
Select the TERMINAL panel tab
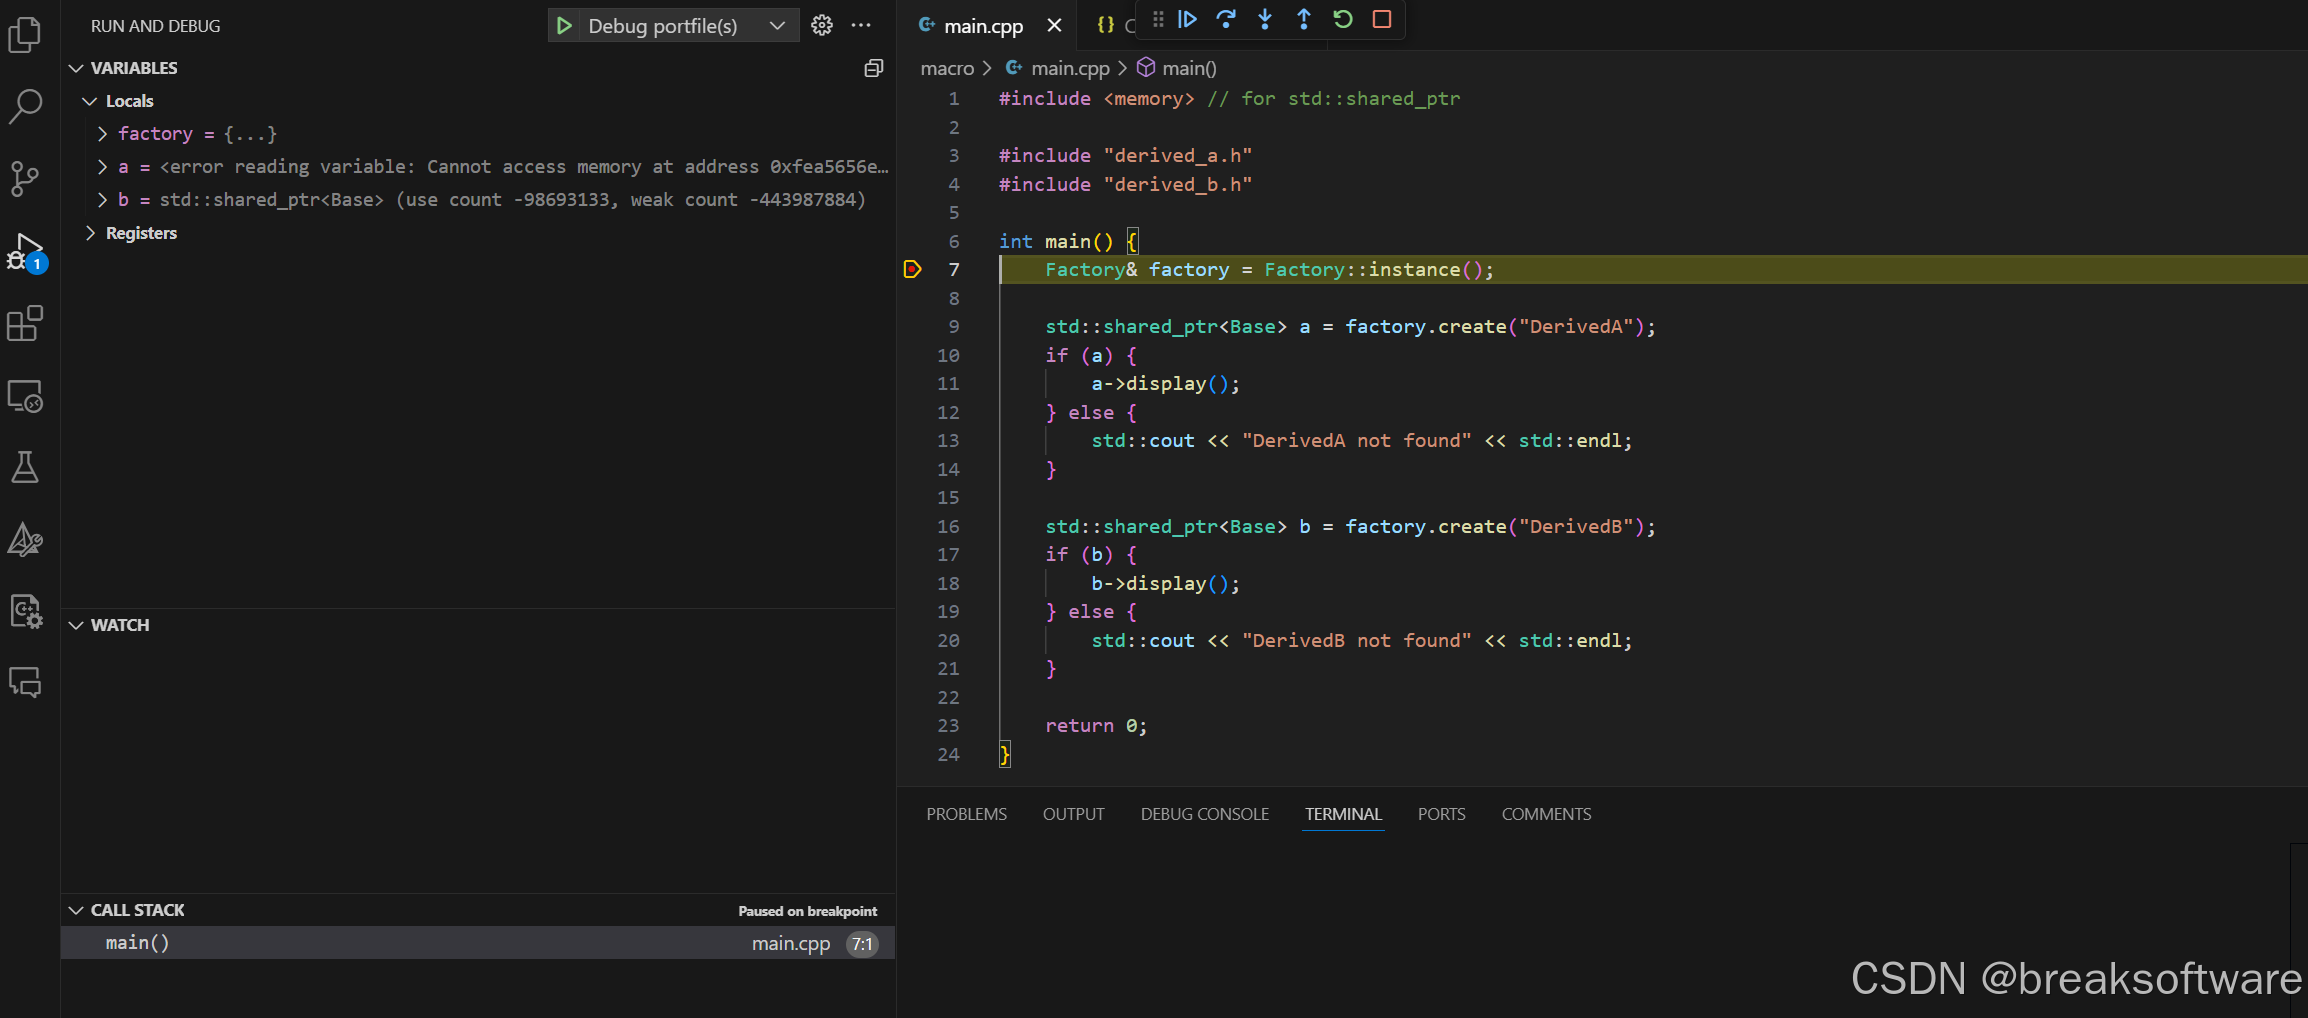1343,814
